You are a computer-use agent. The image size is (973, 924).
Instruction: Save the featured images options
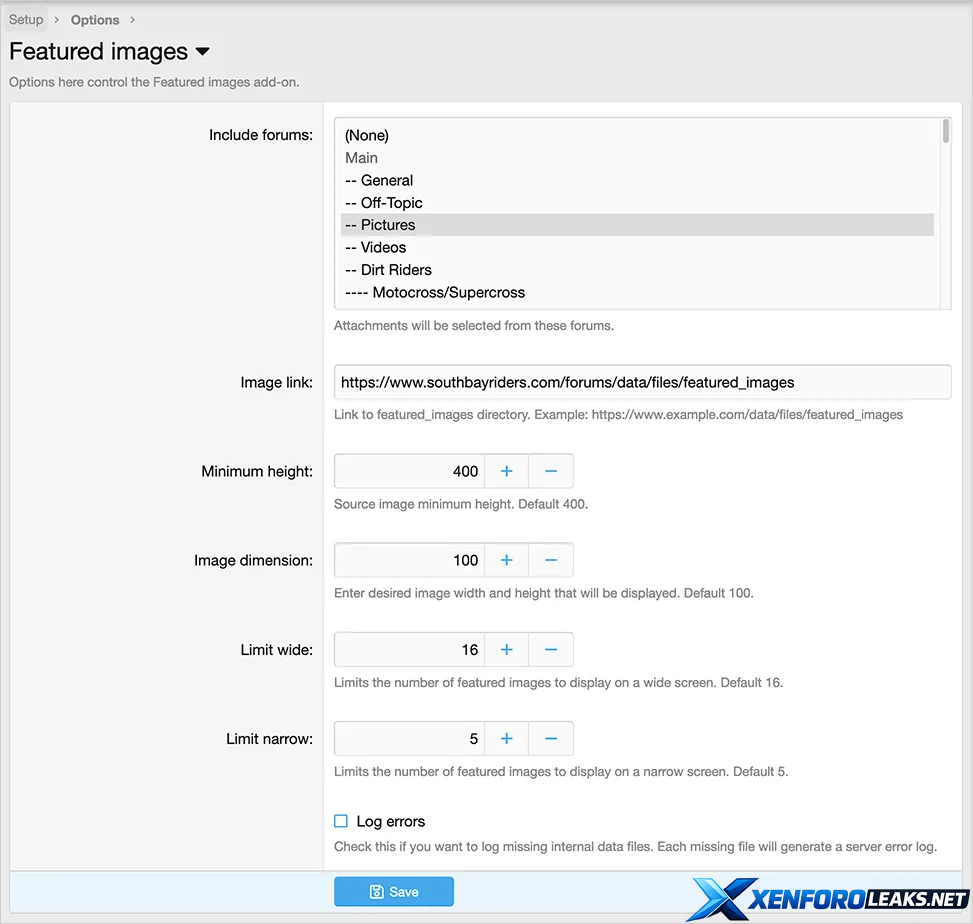393,892
